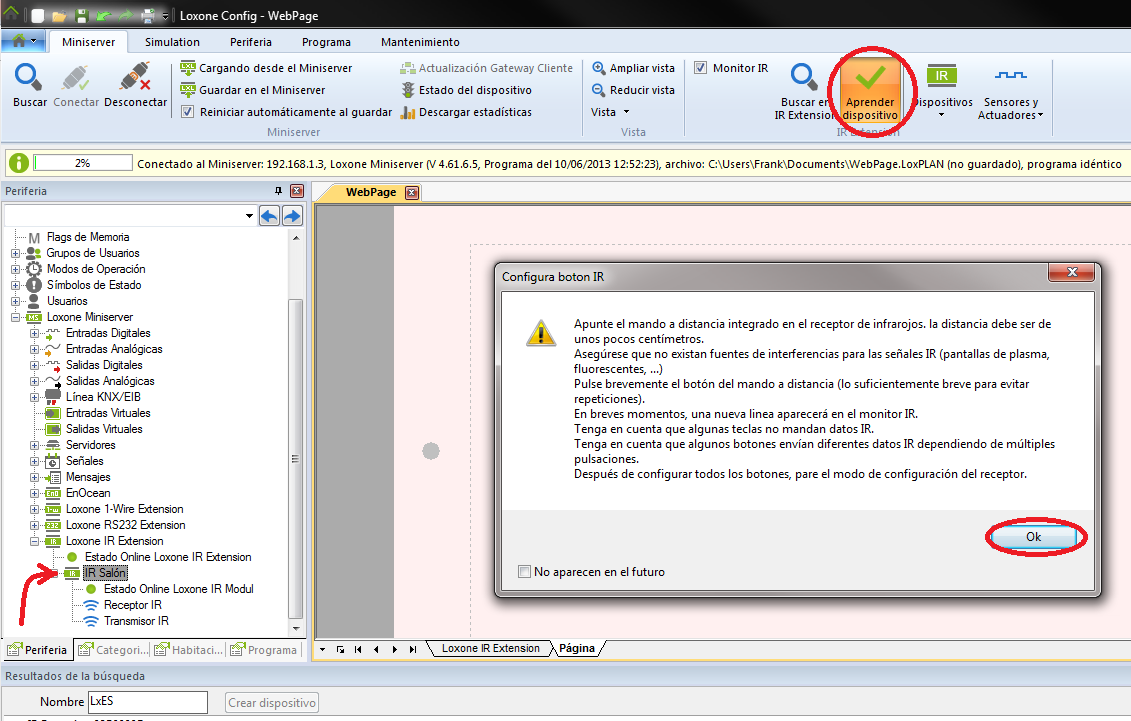Viewport: 1131px width, 721px height.
Task: Open the Mantenimiento ribbon tab
Action: coord(420,42)
